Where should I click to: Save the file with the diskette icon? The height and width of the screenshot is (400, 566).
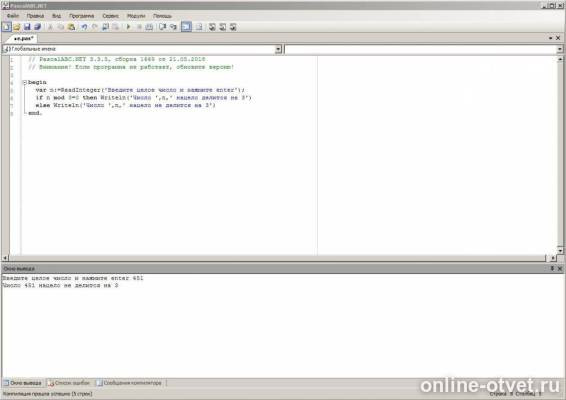pyautogui.click(x=27, y=27)
